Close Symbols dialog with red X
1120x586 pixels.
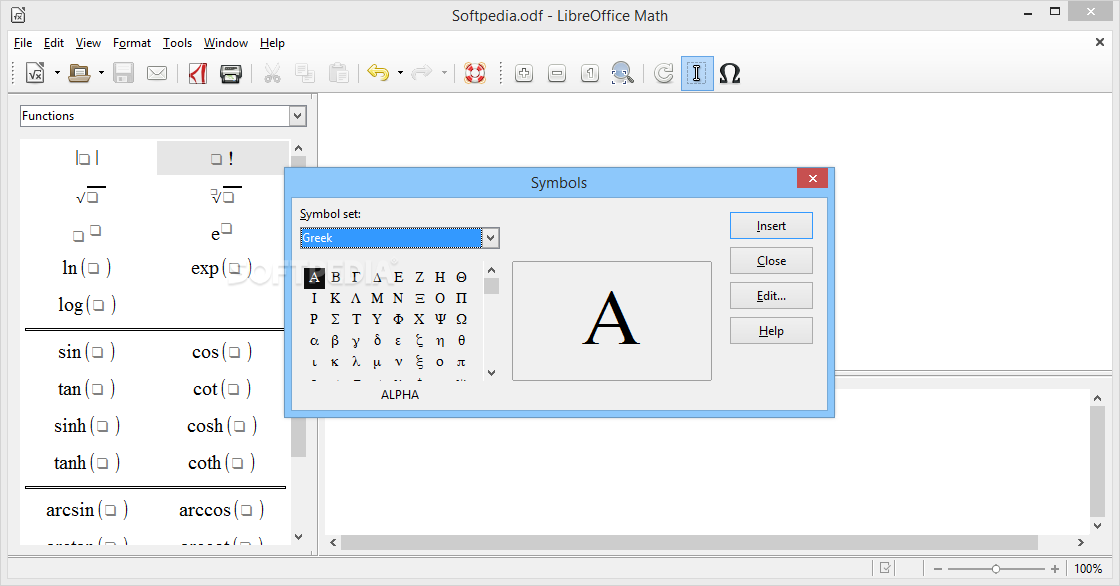pyautogui.click(x=813, y=179)
